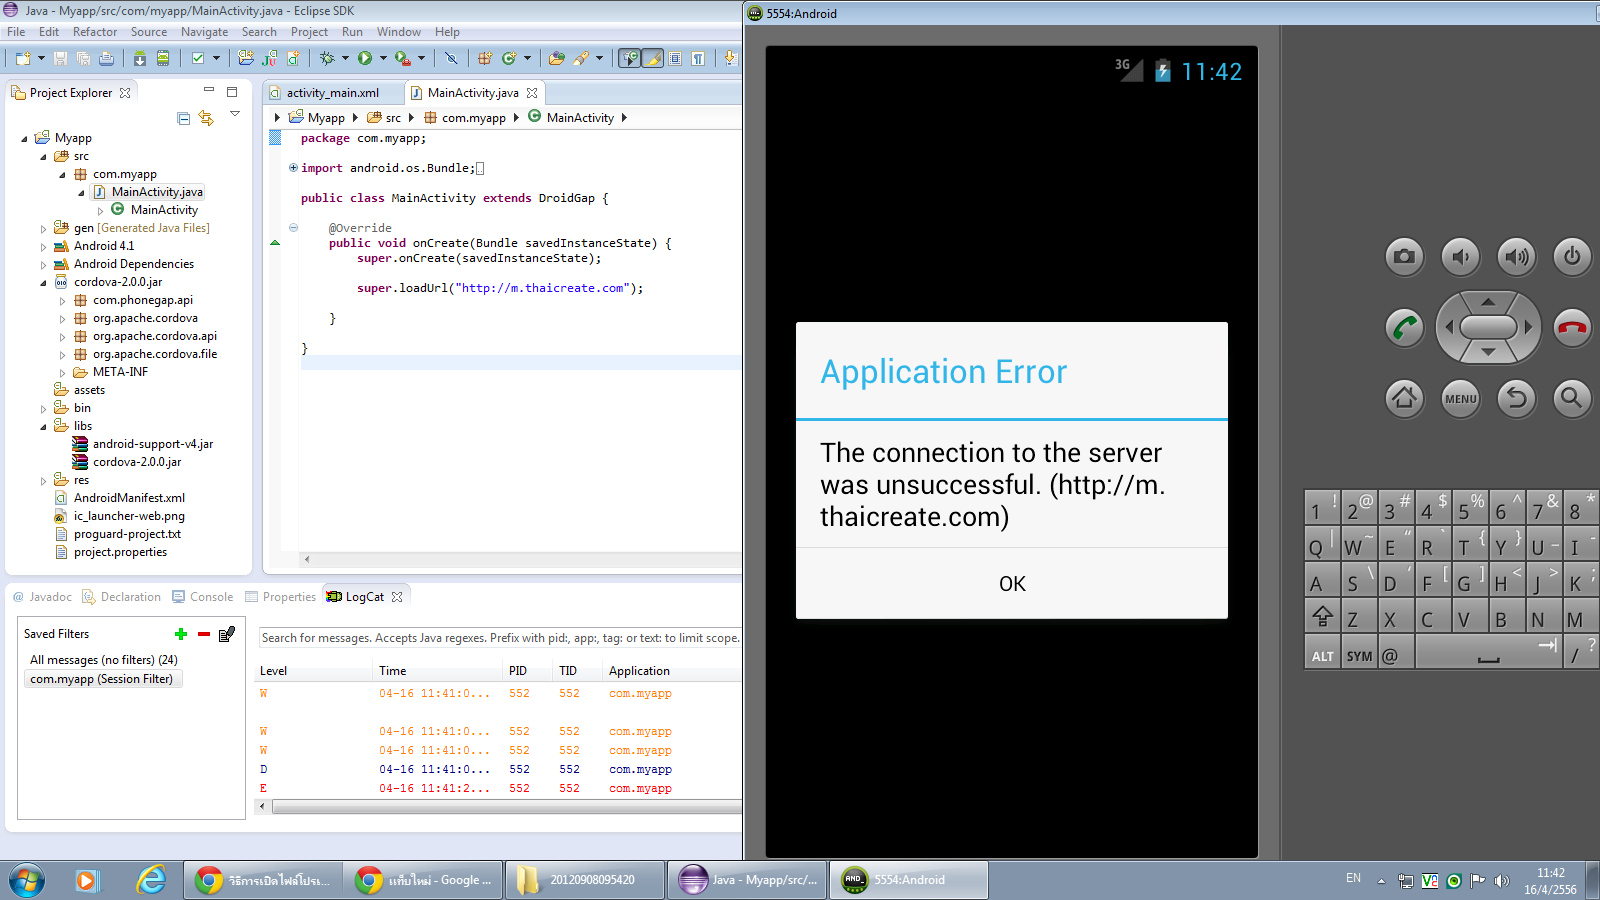Image resolution: width=1600 pixels, height=900 pixels.
Task: Collapse the cordova-2.0.0.jar tree node
Action: click(44, 283)
